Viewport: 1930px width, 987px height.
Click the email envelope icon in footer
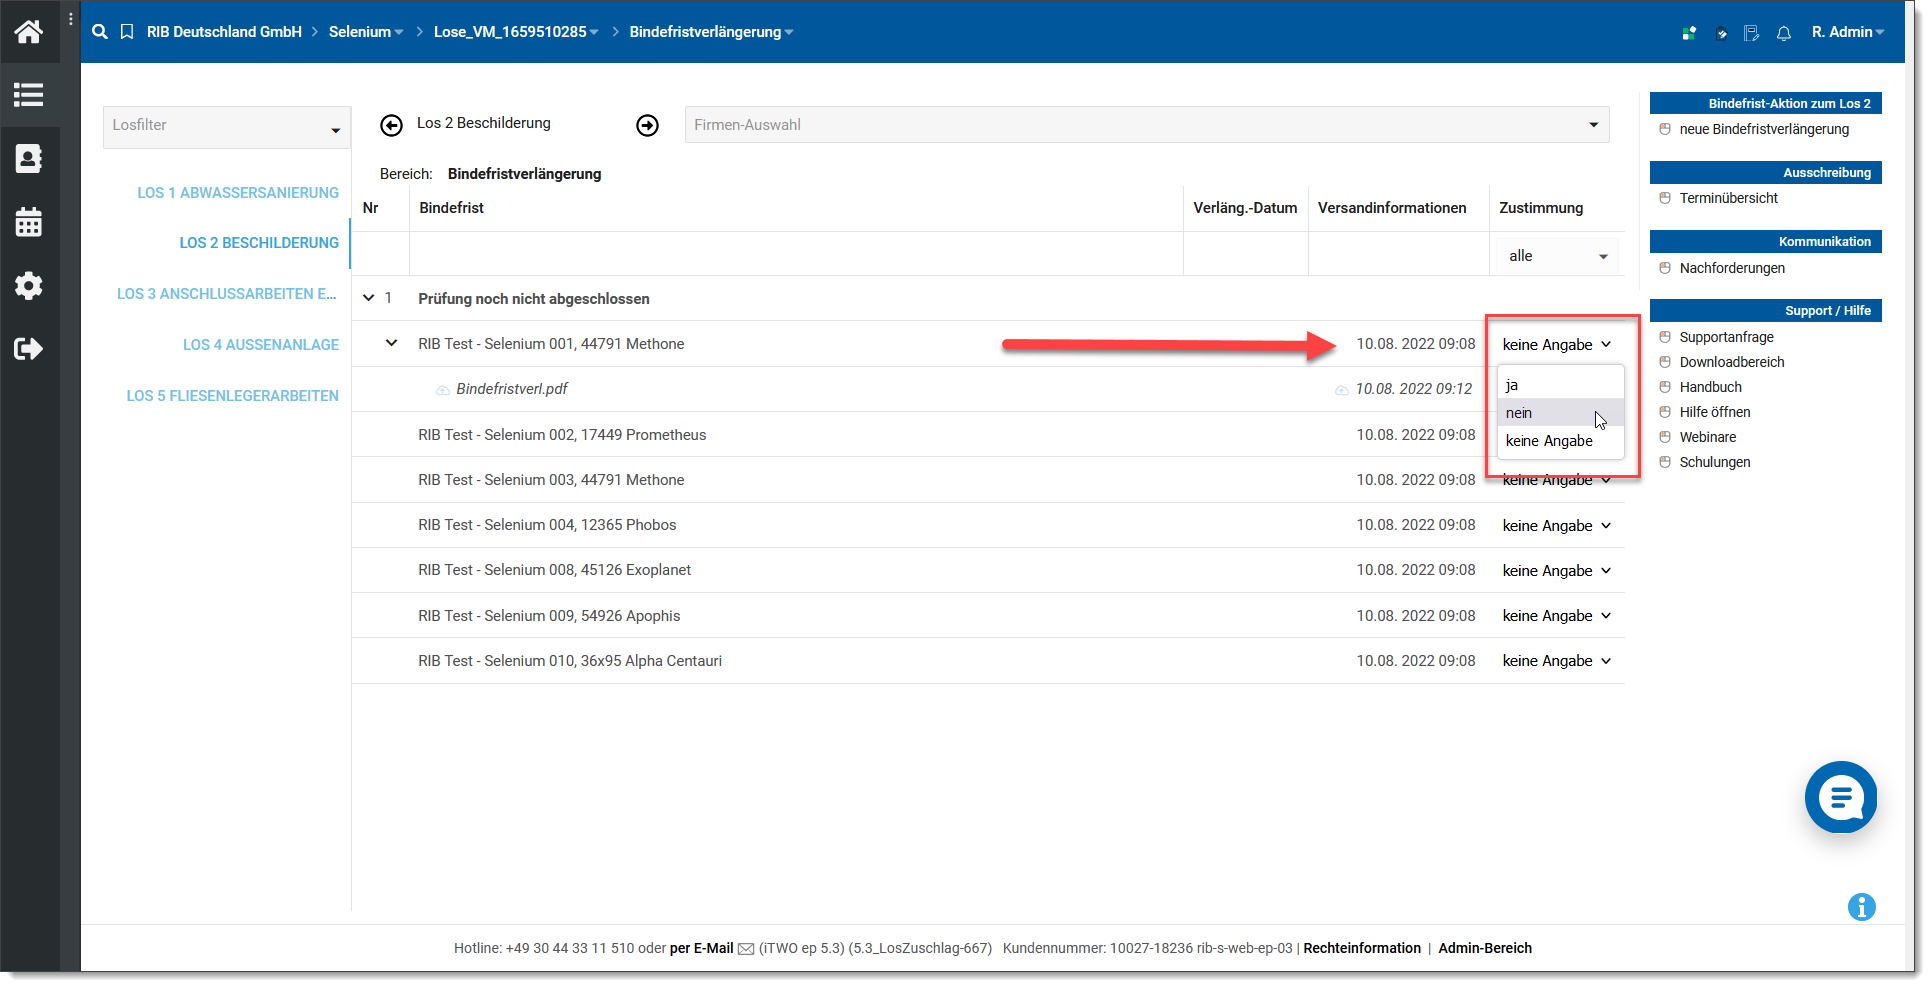point(746,949)
